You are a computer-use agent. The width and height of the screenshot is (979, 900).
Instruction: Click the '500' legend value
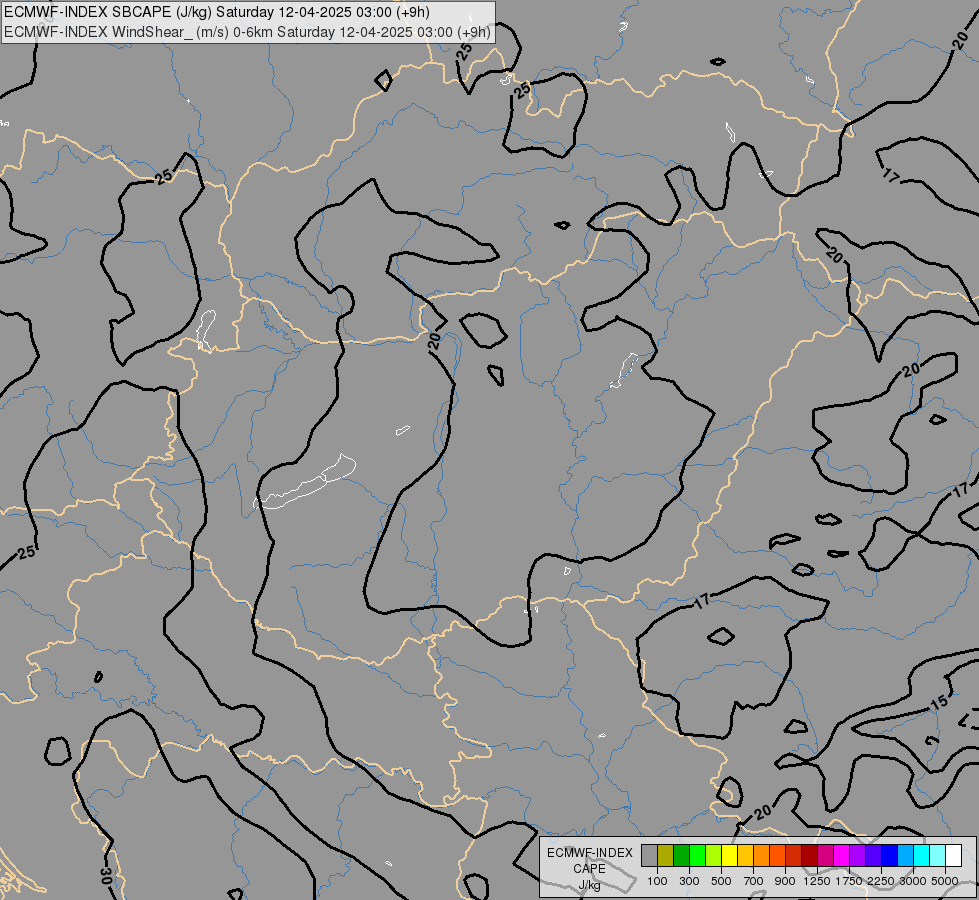coord(721,881)
